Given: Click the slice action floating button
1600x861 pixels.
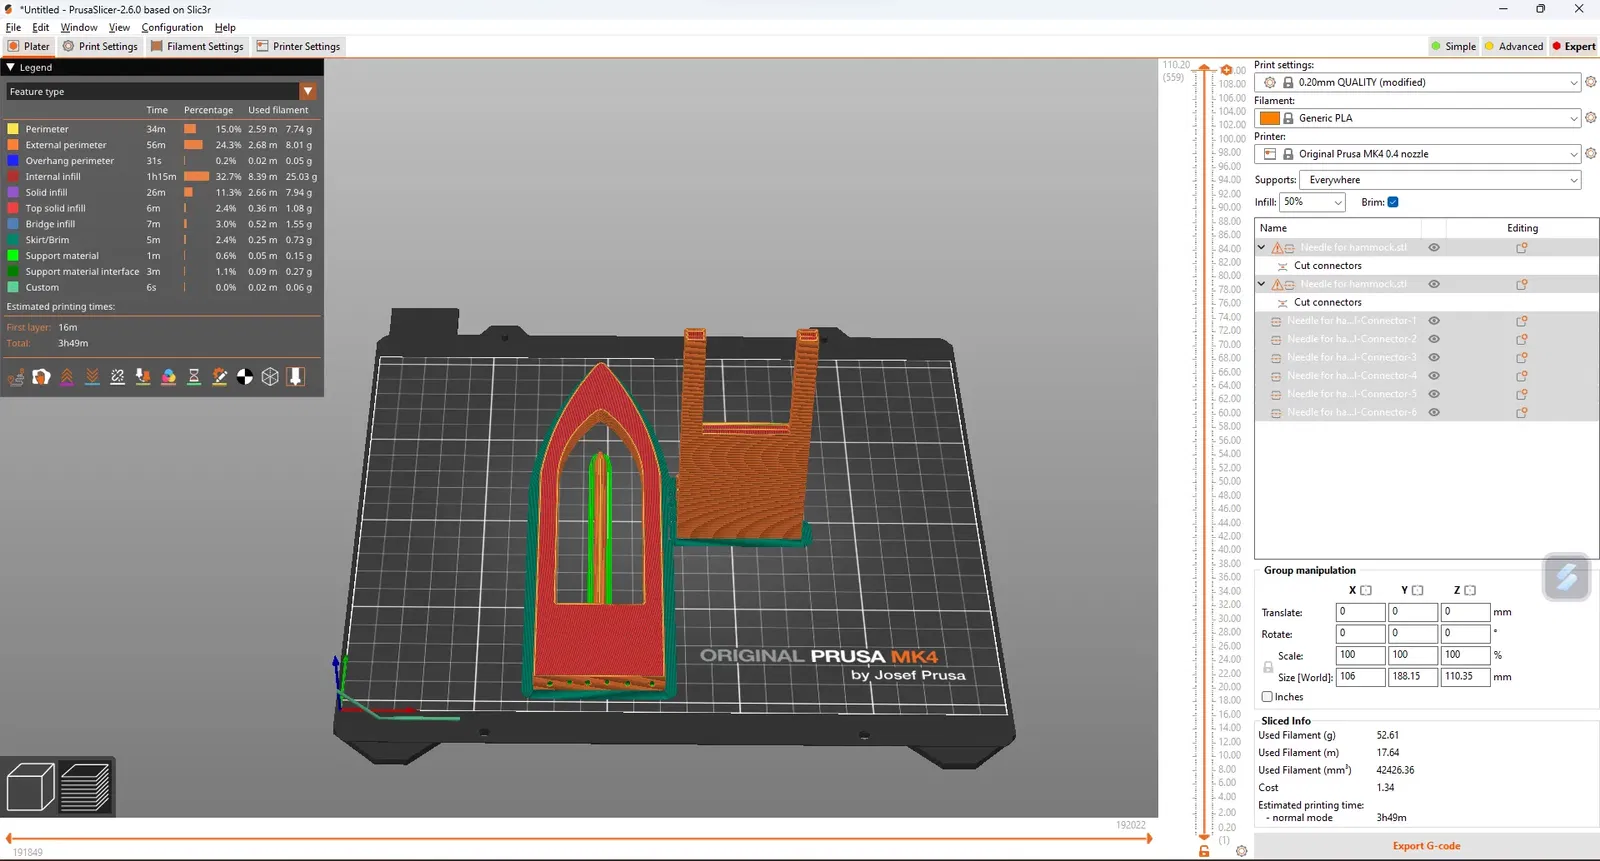Looking at the screenshot, I should [x=1567, y=577].
